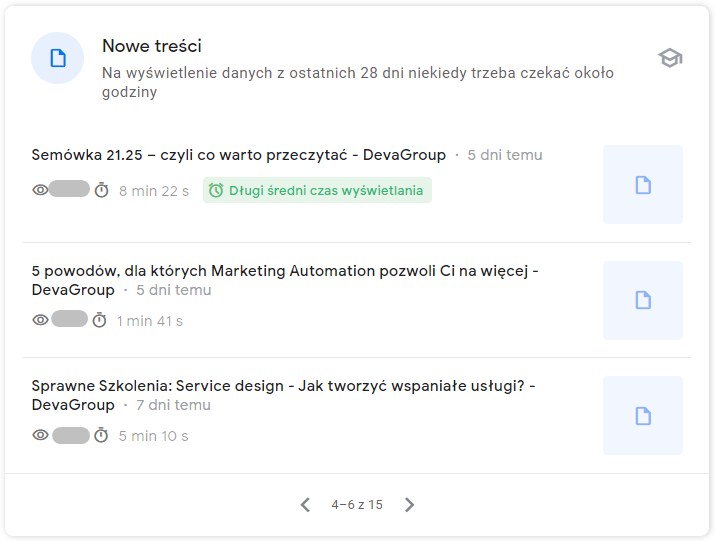Image resolution: width=715 pixels, height=541 pixels.
Task: Click the thumbnail for Sprawne Szkolenia article
Action: pyautogui.click(x=643, y=415)
